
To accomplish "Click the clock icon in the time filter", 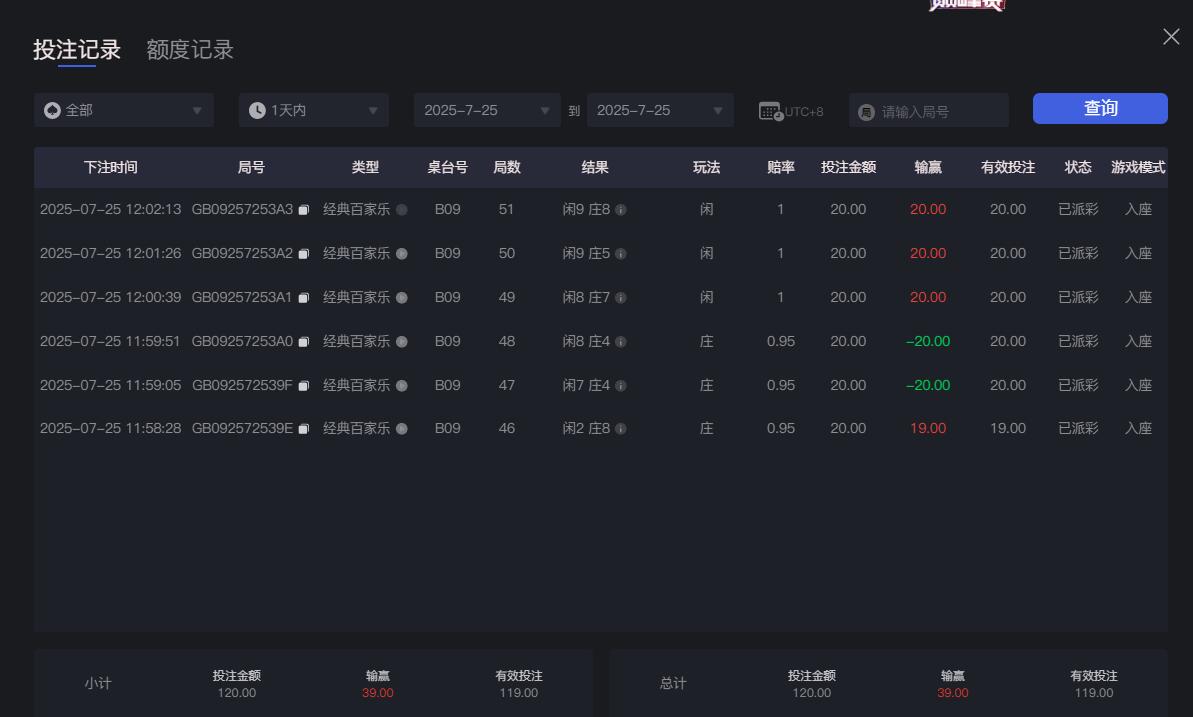I will 255,110.
